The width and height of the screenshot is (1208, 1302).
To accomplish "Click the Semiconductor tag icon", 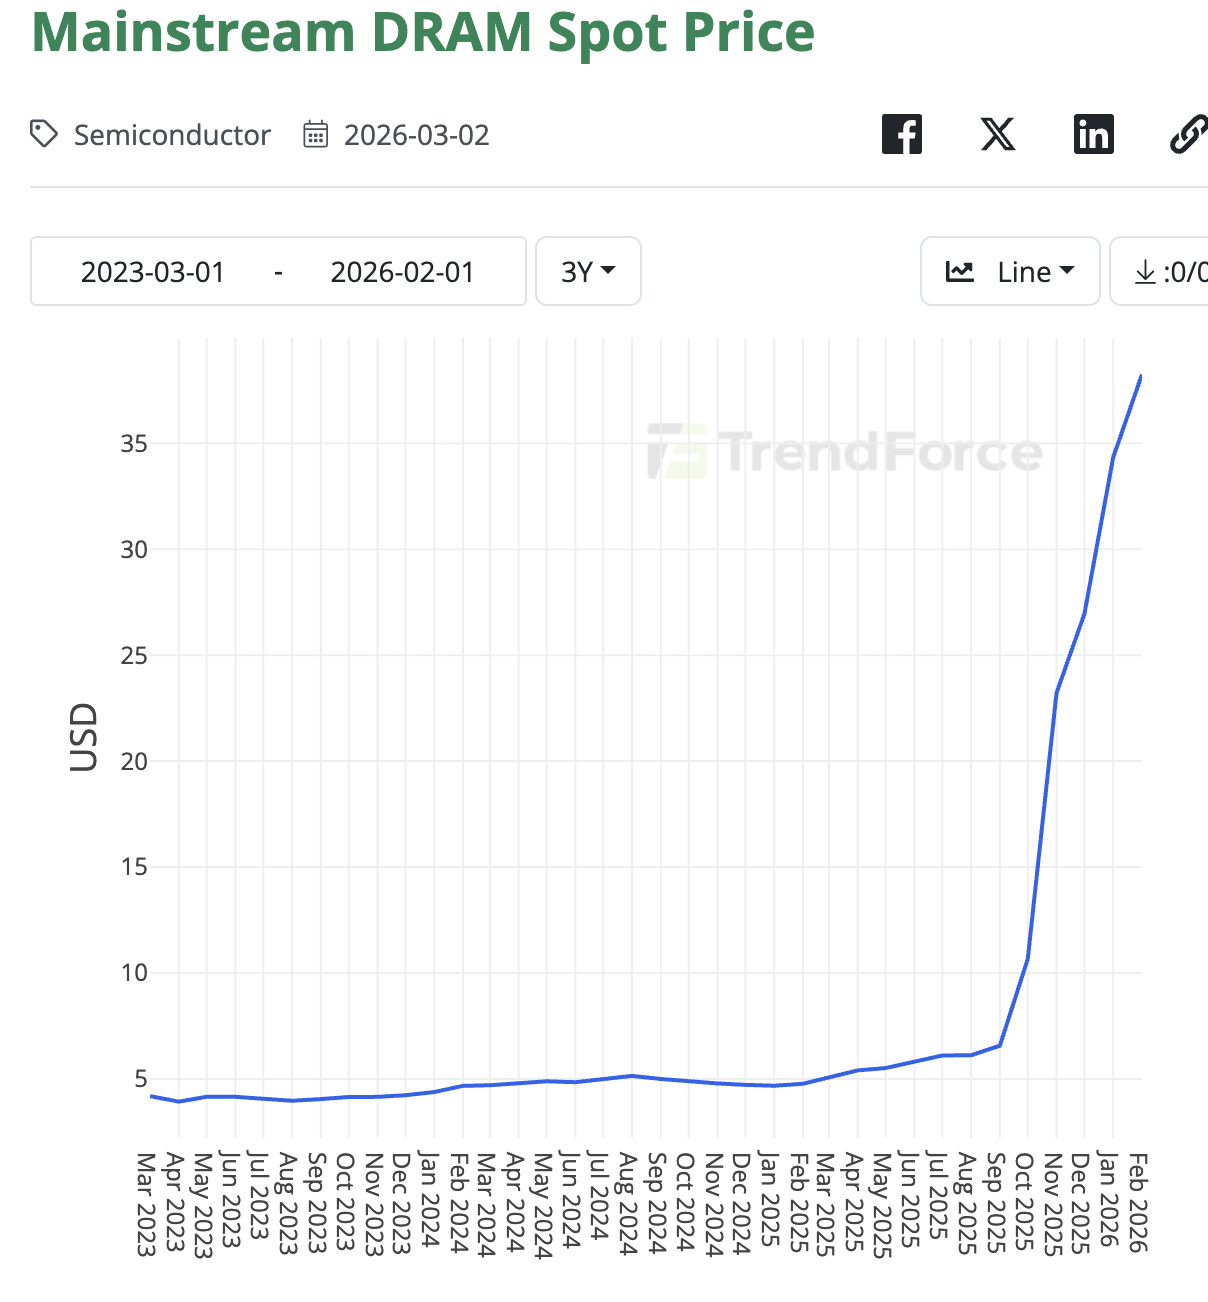I will click(44, 134).
